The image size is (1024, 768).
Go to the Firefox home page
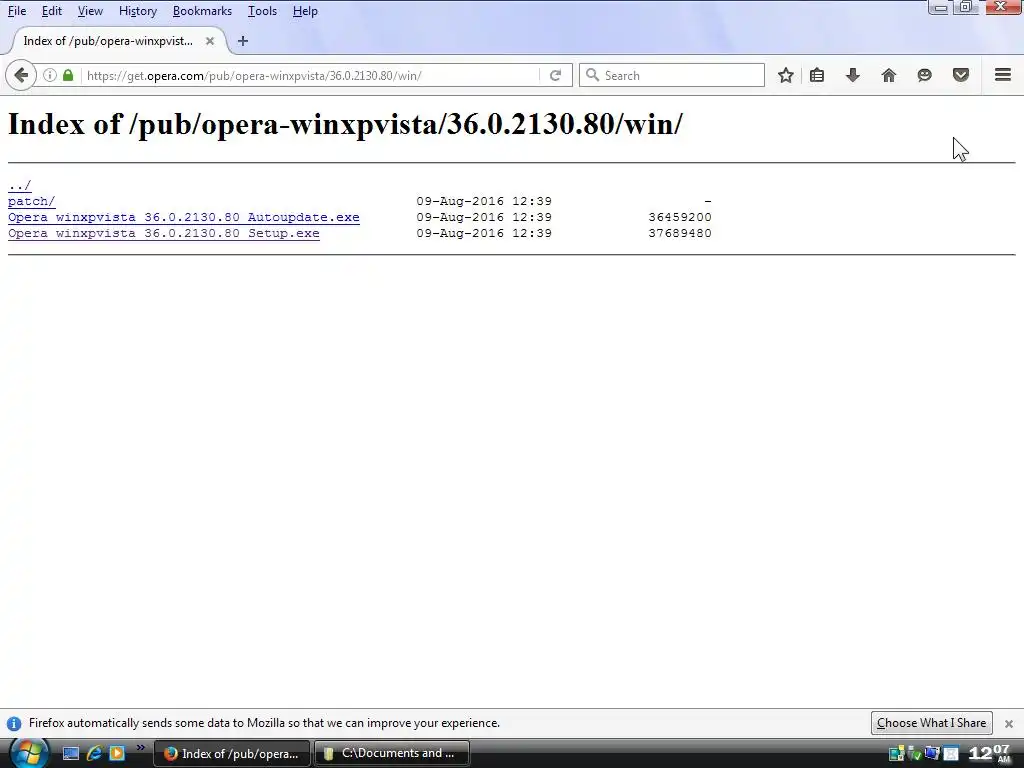pos(888,75)
